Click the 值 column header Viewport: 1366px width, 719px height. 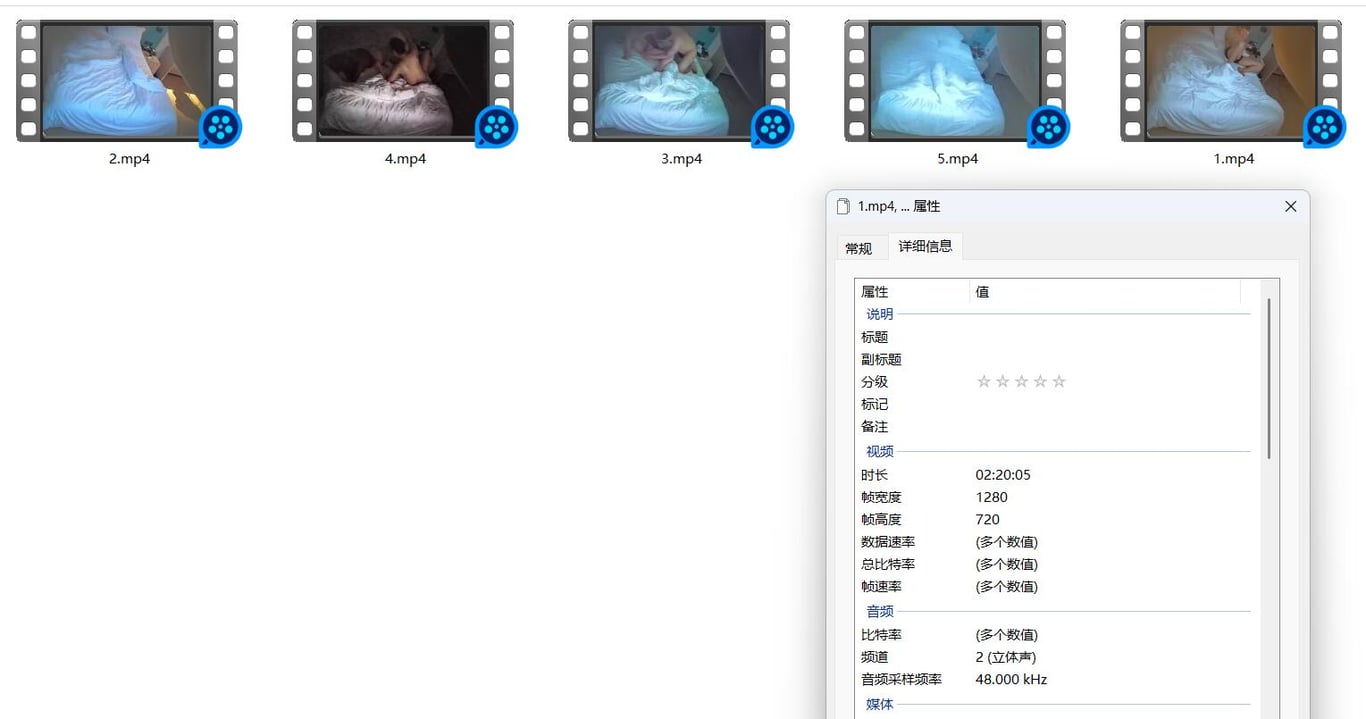pyautogui.click(x=1105, y=291)
